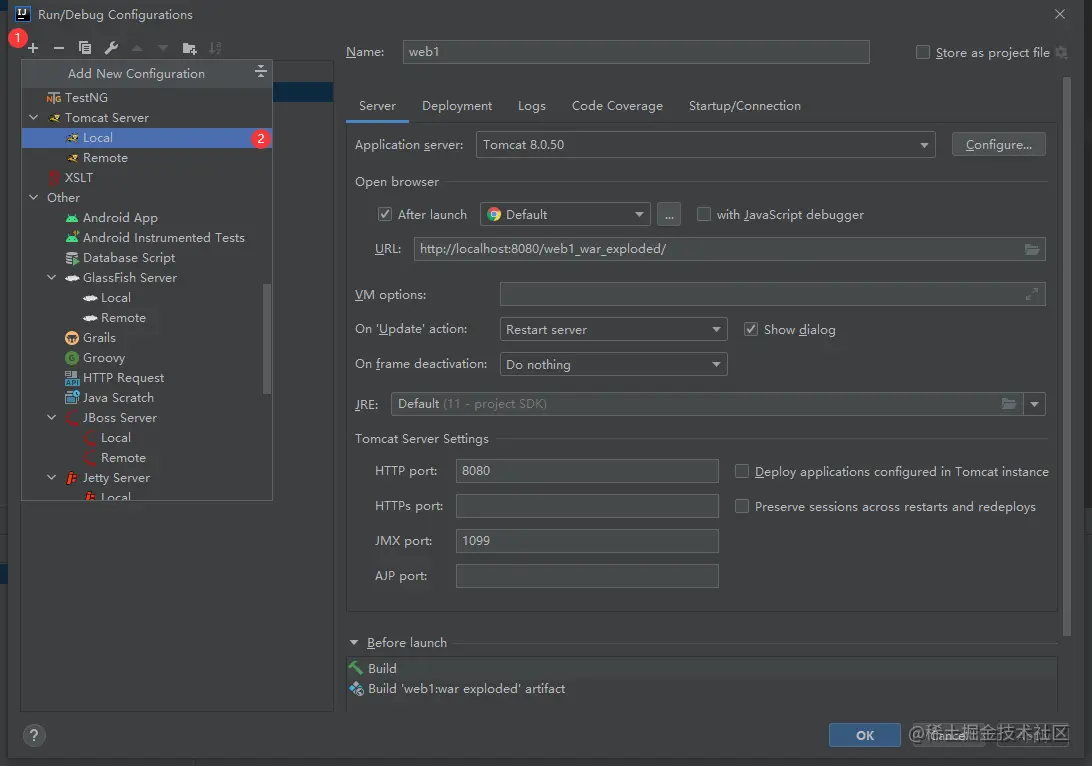
Task: Collapse the Before launch section
Action: (x=354, y=643)
